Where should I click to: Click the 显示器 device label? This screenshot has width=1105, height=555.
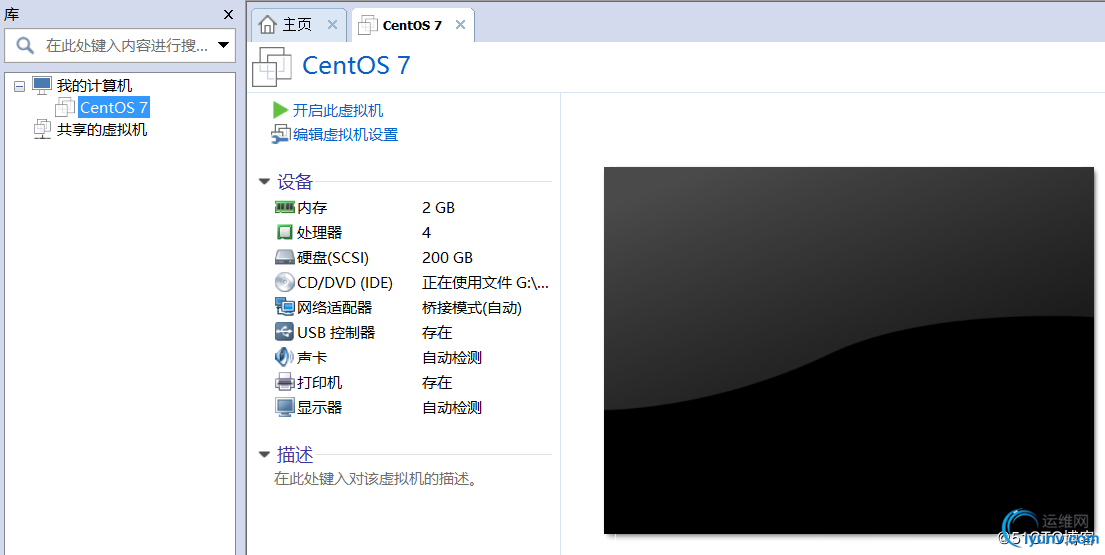[319, 407]
